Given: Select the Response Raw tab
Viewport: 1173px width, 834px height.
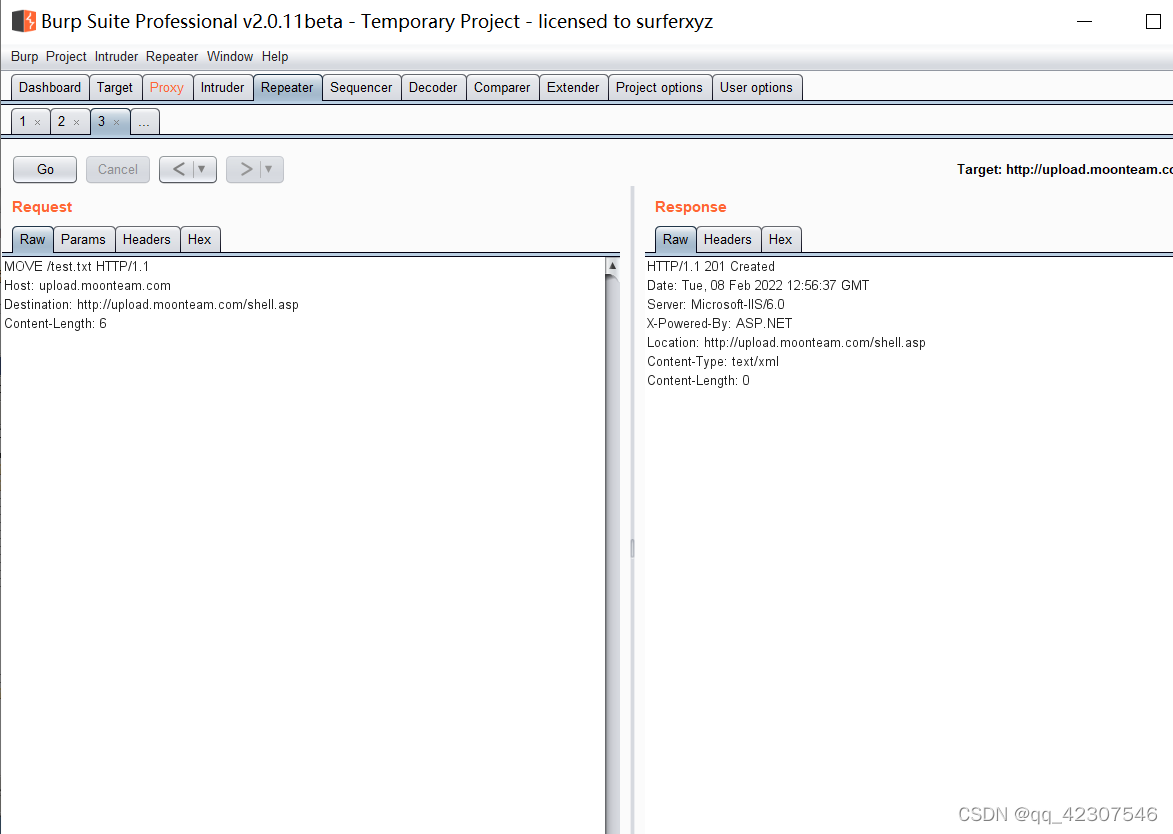Looking at the screenshot, I should 675,239.
